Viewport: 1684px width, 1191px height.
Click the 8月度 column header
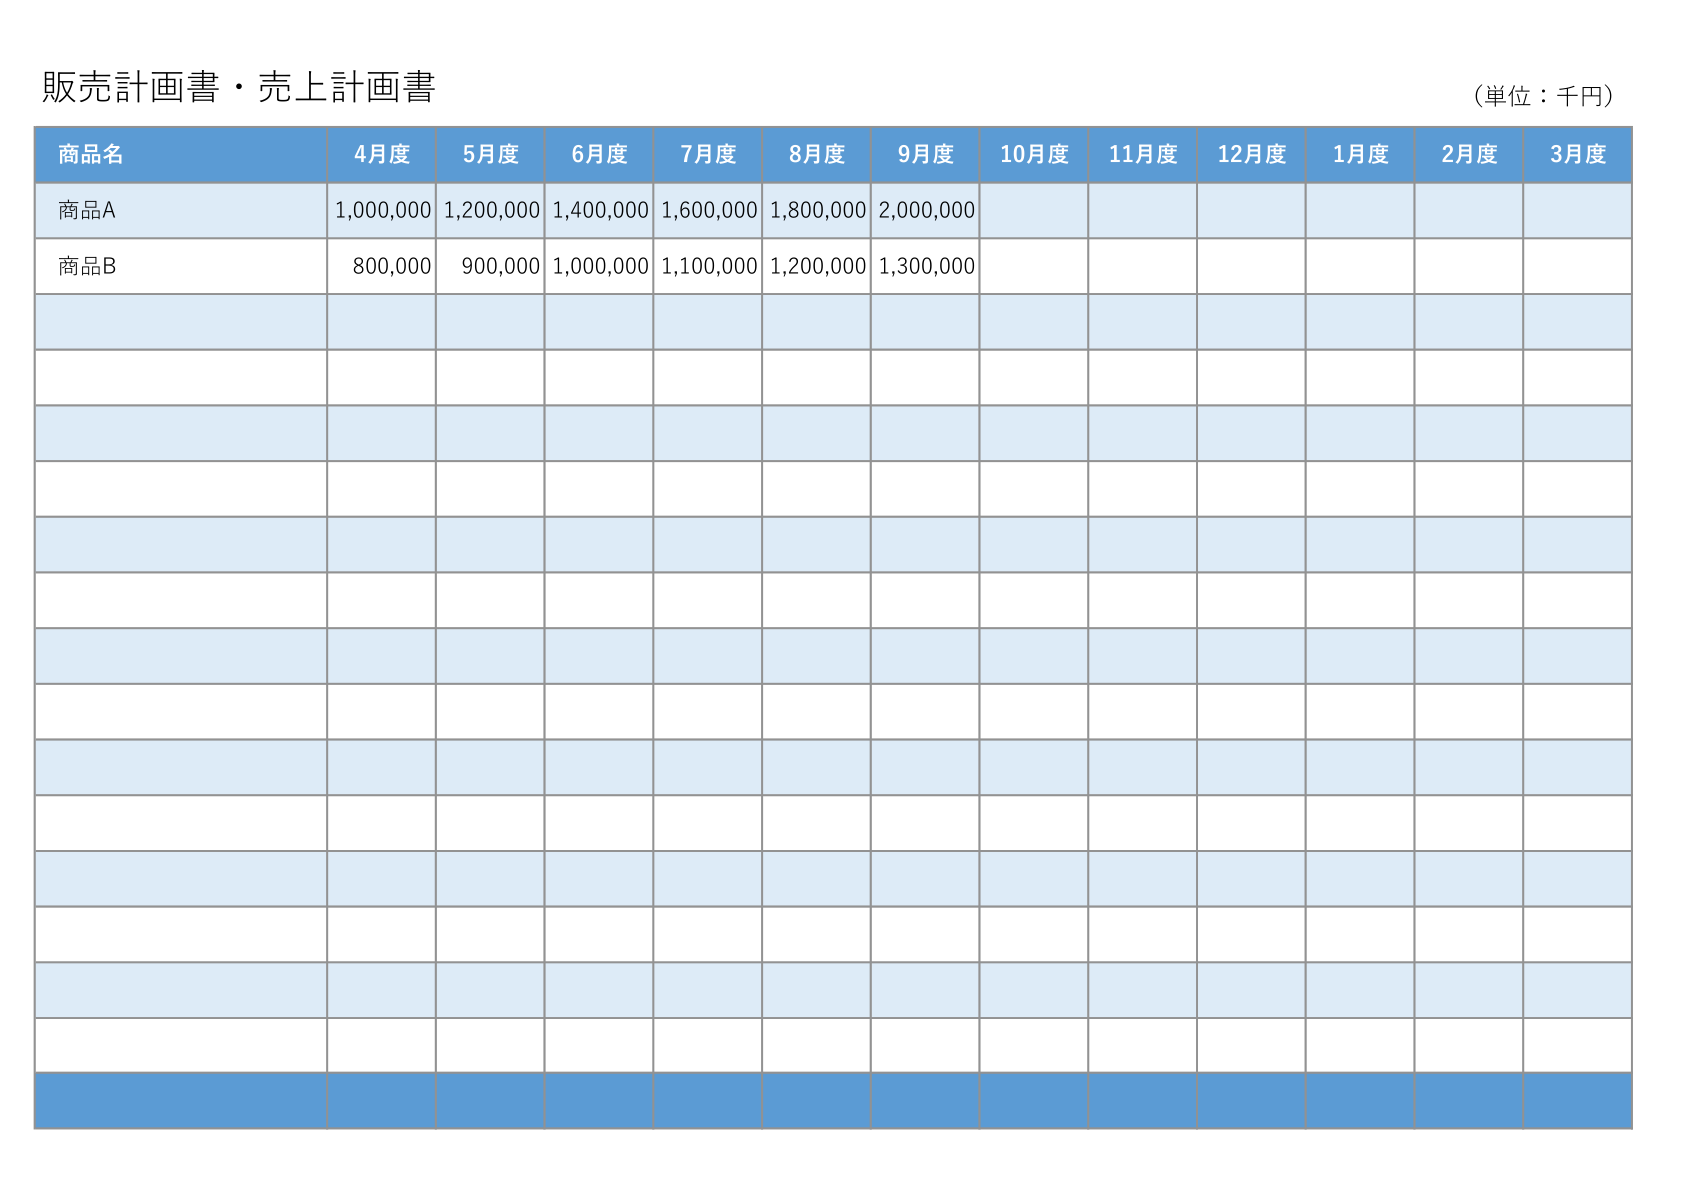coord(817,154)
